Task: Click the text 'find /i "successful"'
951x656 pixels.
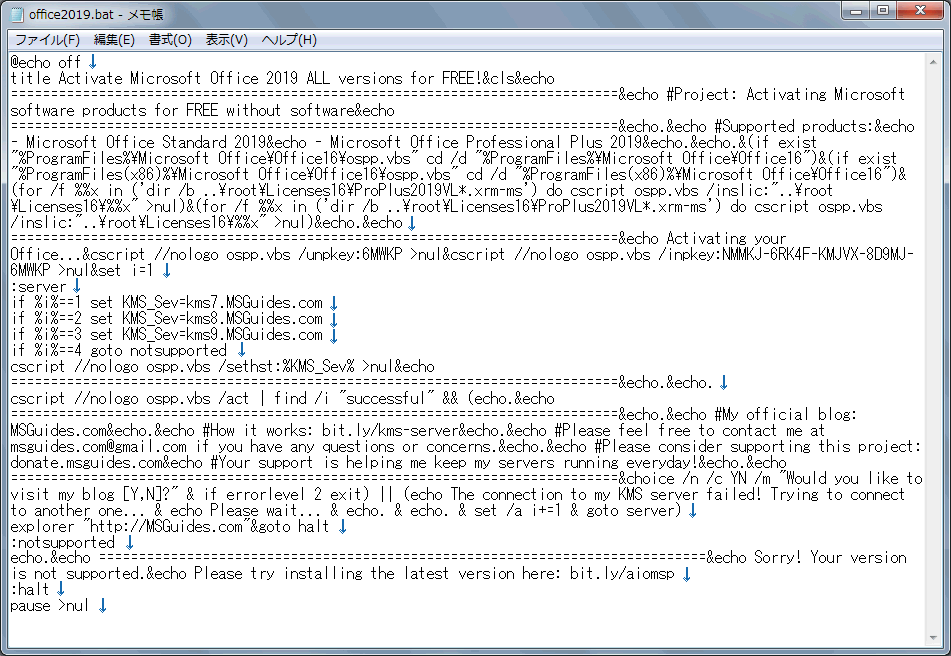Action: (354, 398)
